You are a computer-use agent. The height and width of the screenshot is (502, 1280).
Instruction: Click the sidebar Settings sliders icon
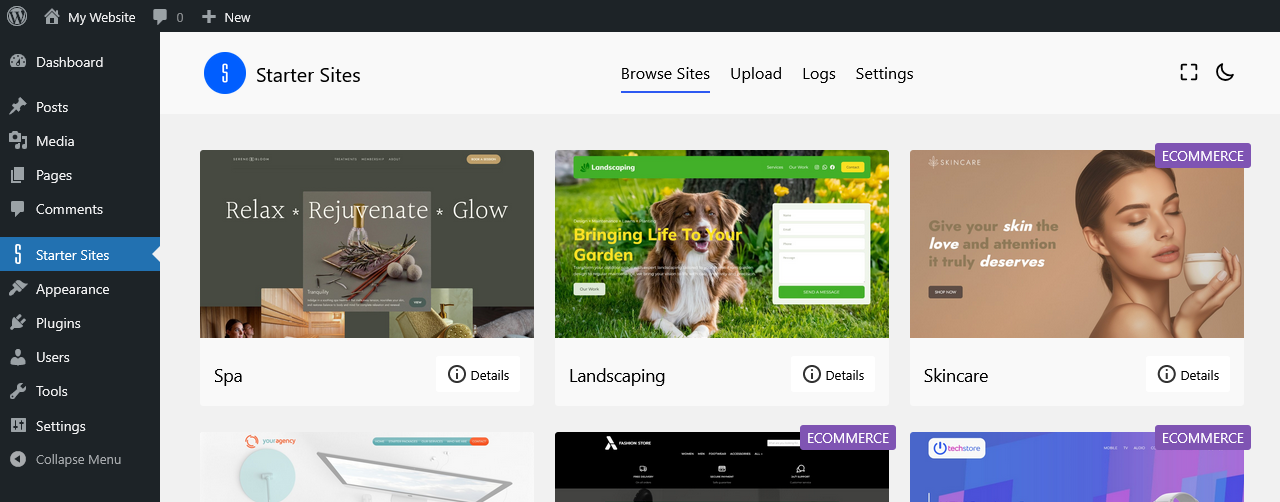(18, 425)
